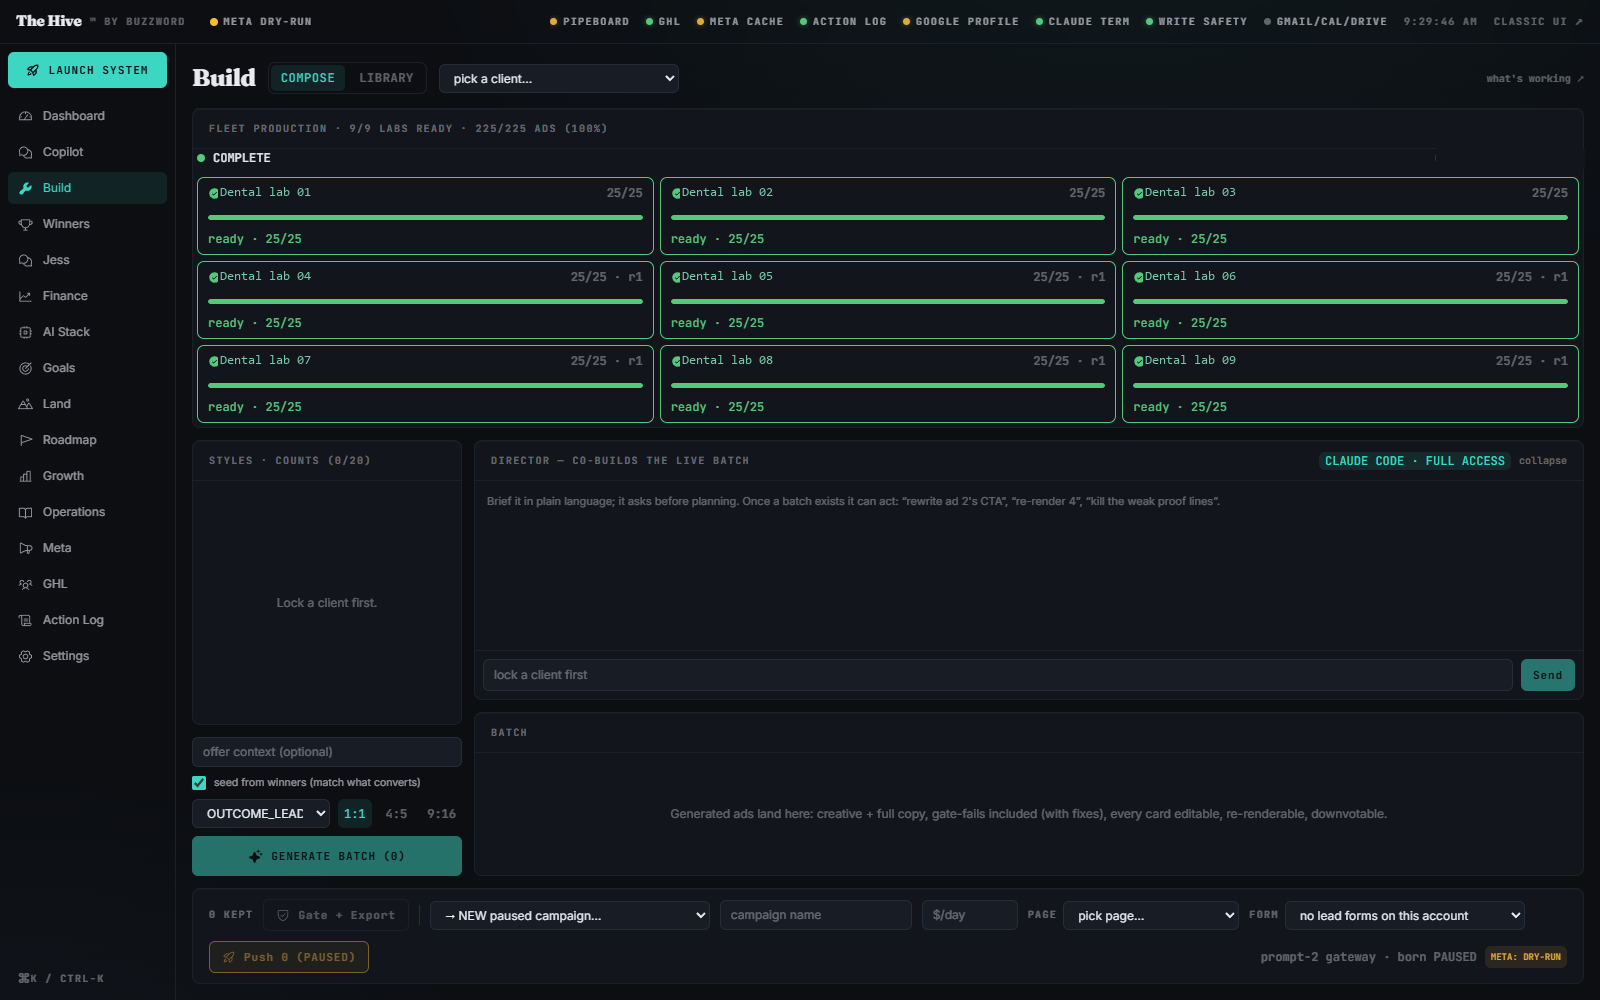Open the pick a client dropdown
The height and width of the screenshot is (1000, 1600).
coord(559,78)
